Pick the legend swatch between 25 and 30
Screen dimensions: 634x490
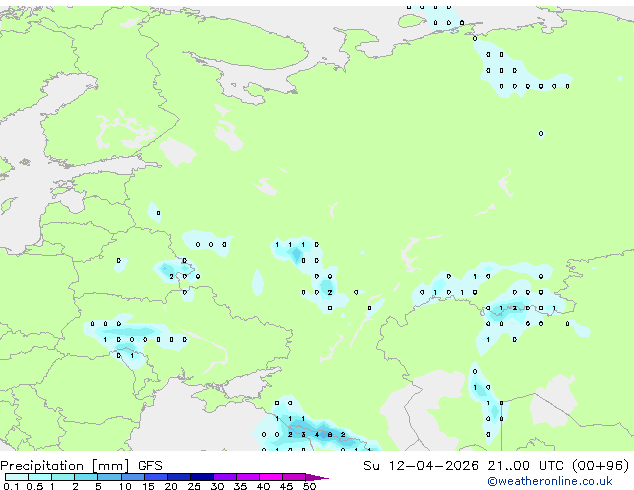point(202,477)
